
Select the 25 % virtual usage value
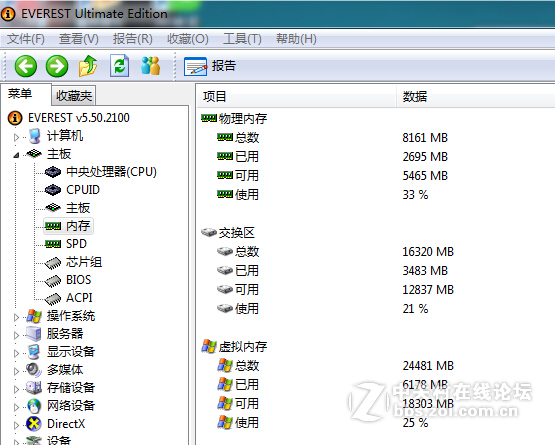point(415,423)
